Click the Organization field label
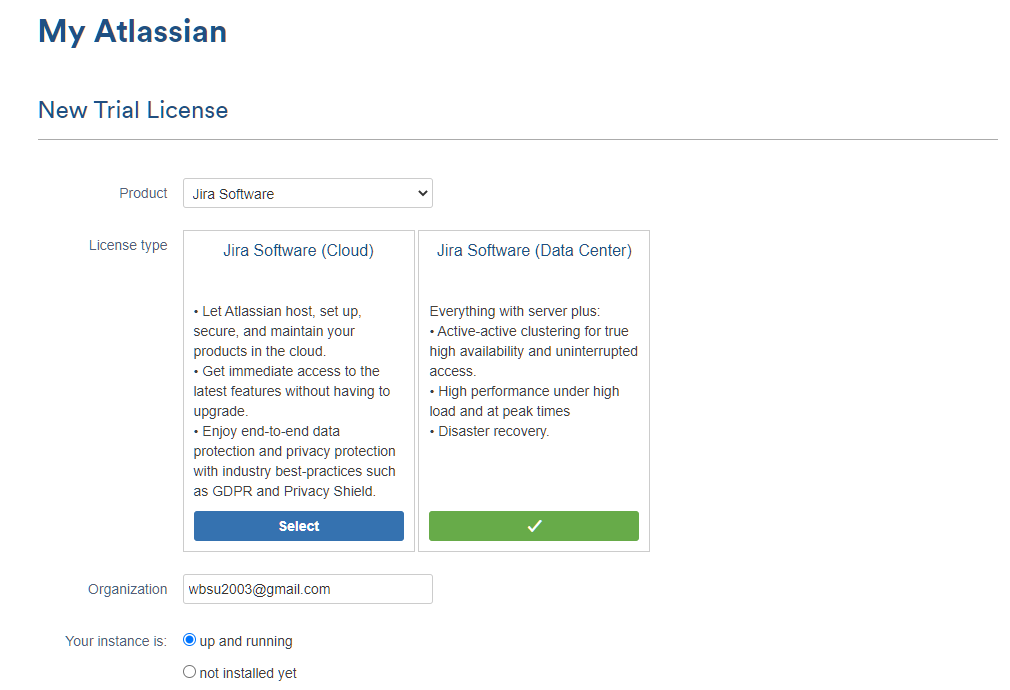Image resolution: width=1010 pixels, height=690 pixels. [127, 589]
